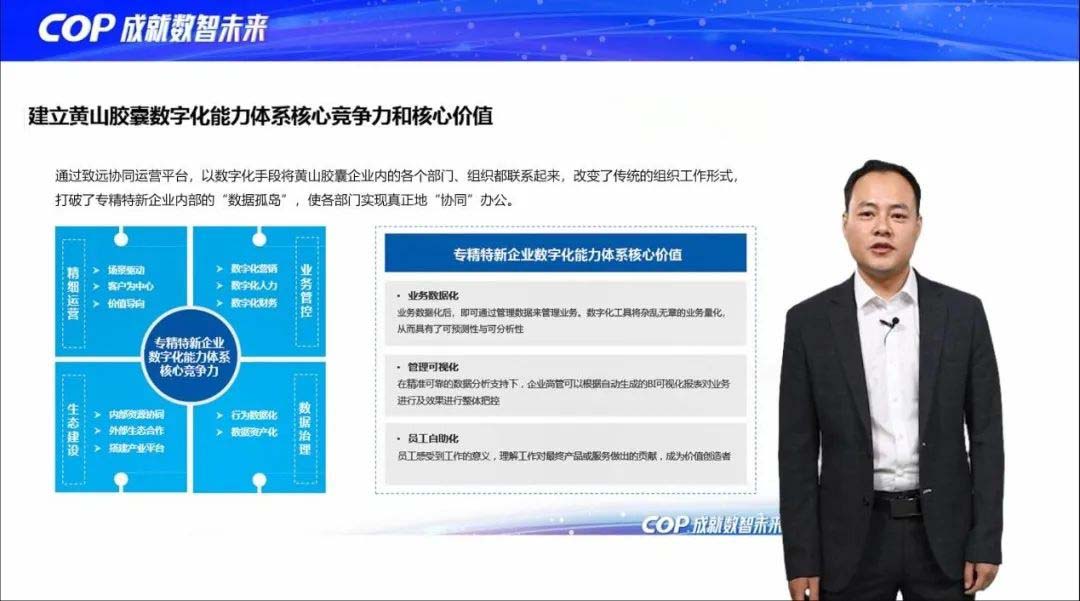Click the paragraph line starting '通过致远协同运营平台'
Image resolution: width=1080 pixels, height=601 pixels.
397,176
